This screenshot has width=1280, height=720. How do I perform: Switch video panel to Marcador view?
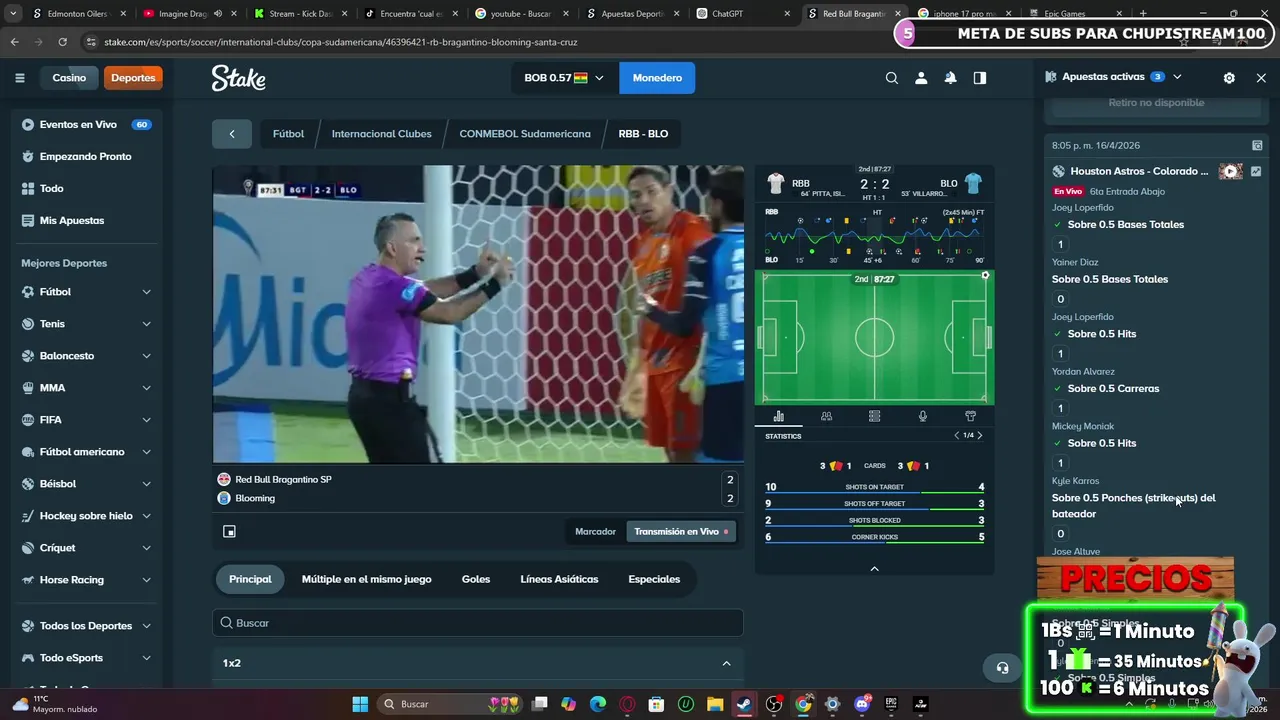click(595, 531)
